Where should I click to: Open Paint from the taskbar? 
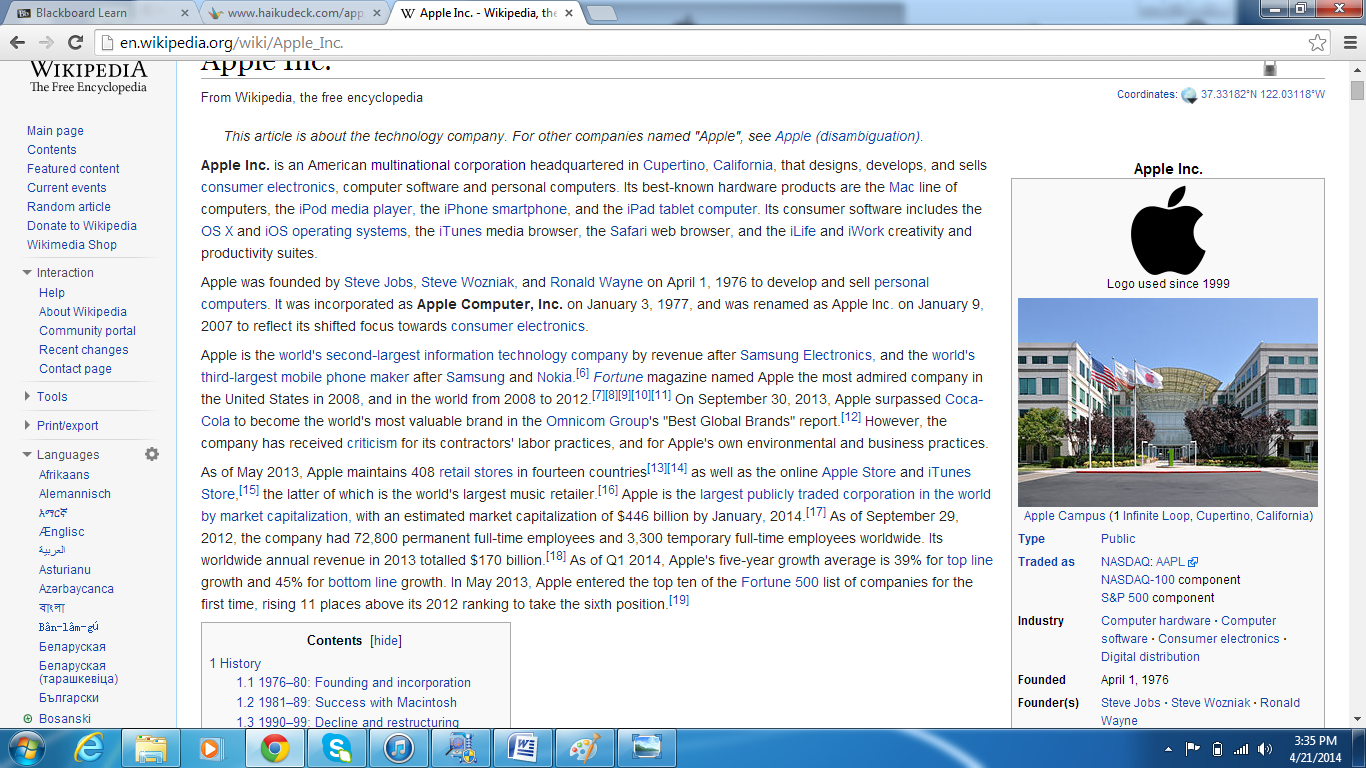click(584, 748)
